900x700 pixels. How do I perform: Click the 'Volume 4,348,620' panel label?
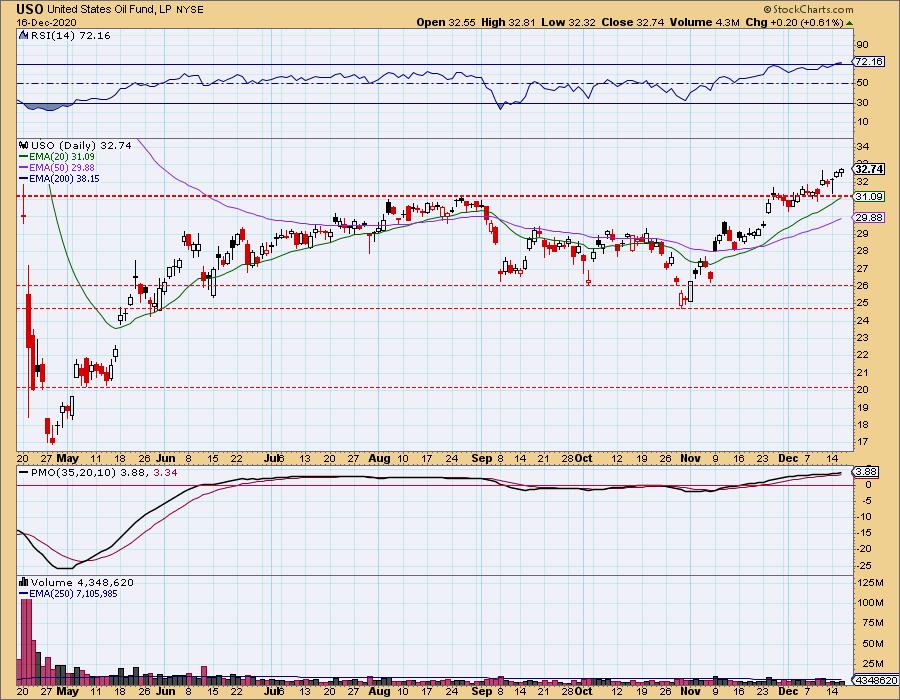tap(82, 582)
